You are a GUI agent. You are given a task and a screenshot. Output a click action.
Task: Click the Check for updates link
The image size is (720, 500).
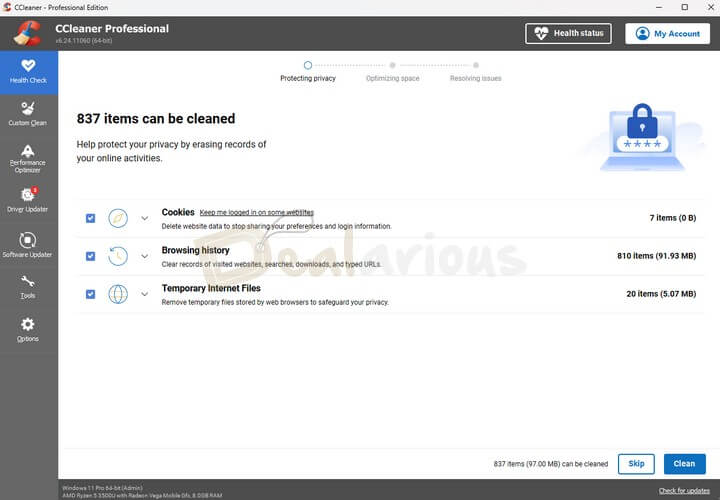point(684,491)
